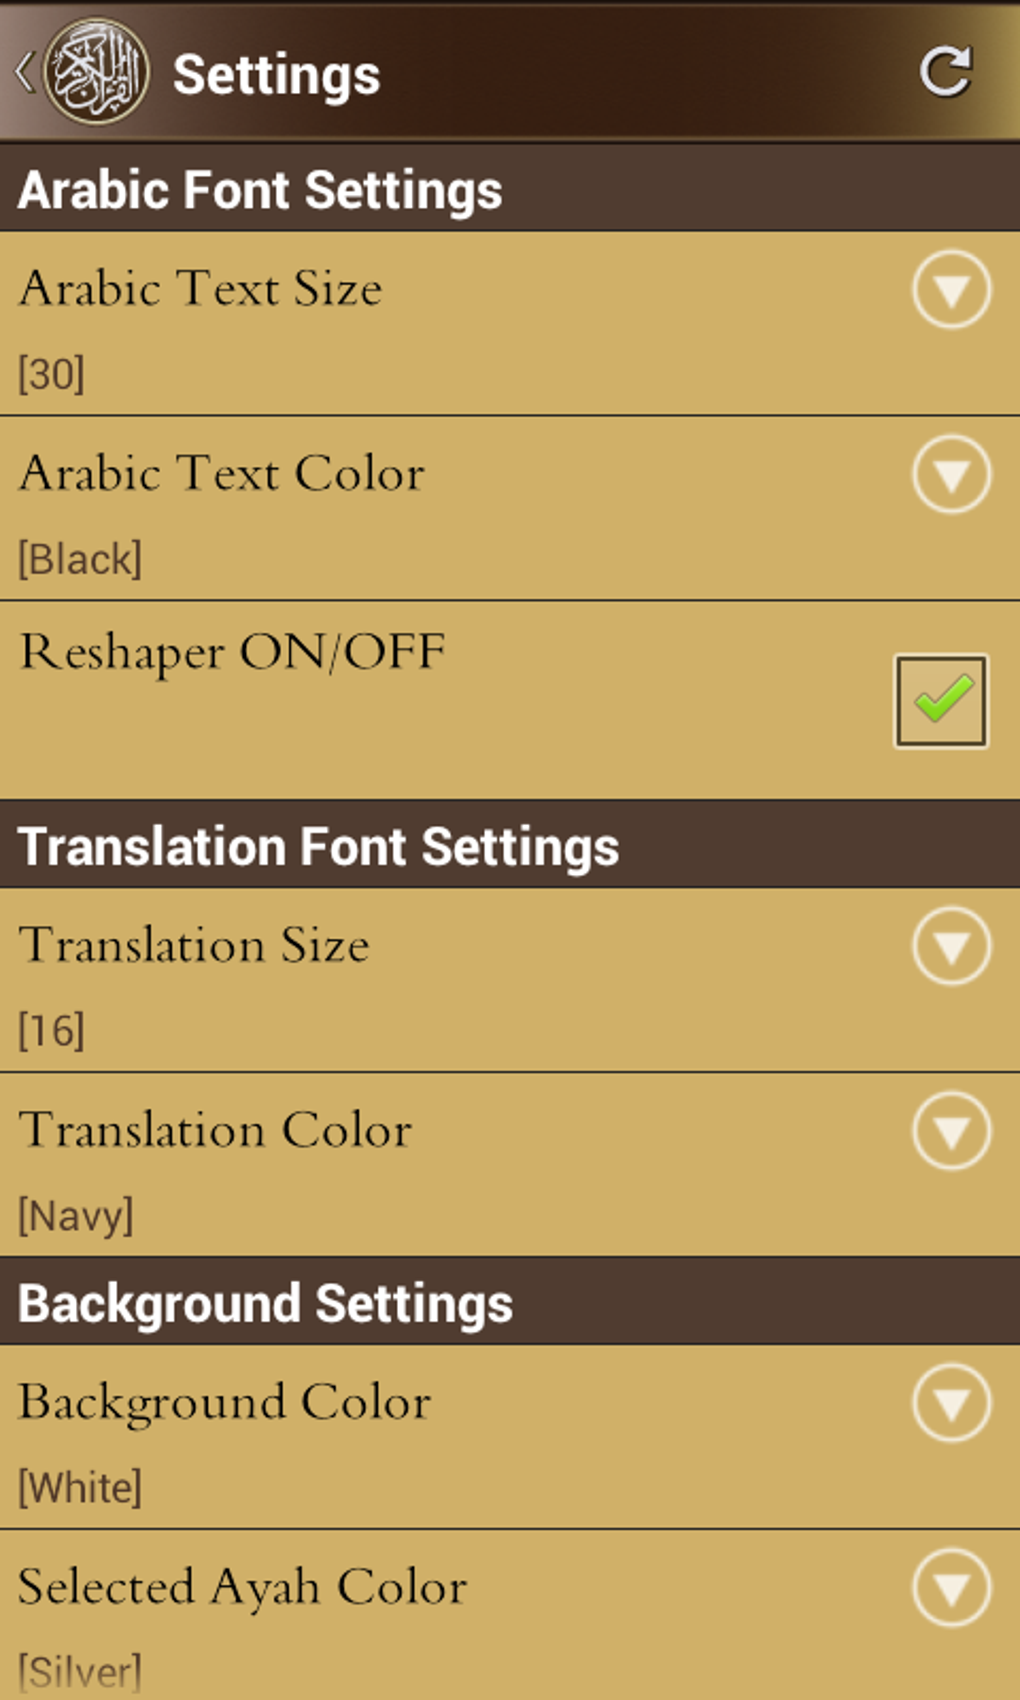Viewport: 1020px width, 1700px height.
Task: Tap the Background Color label
Action: tap(225, 1402)
